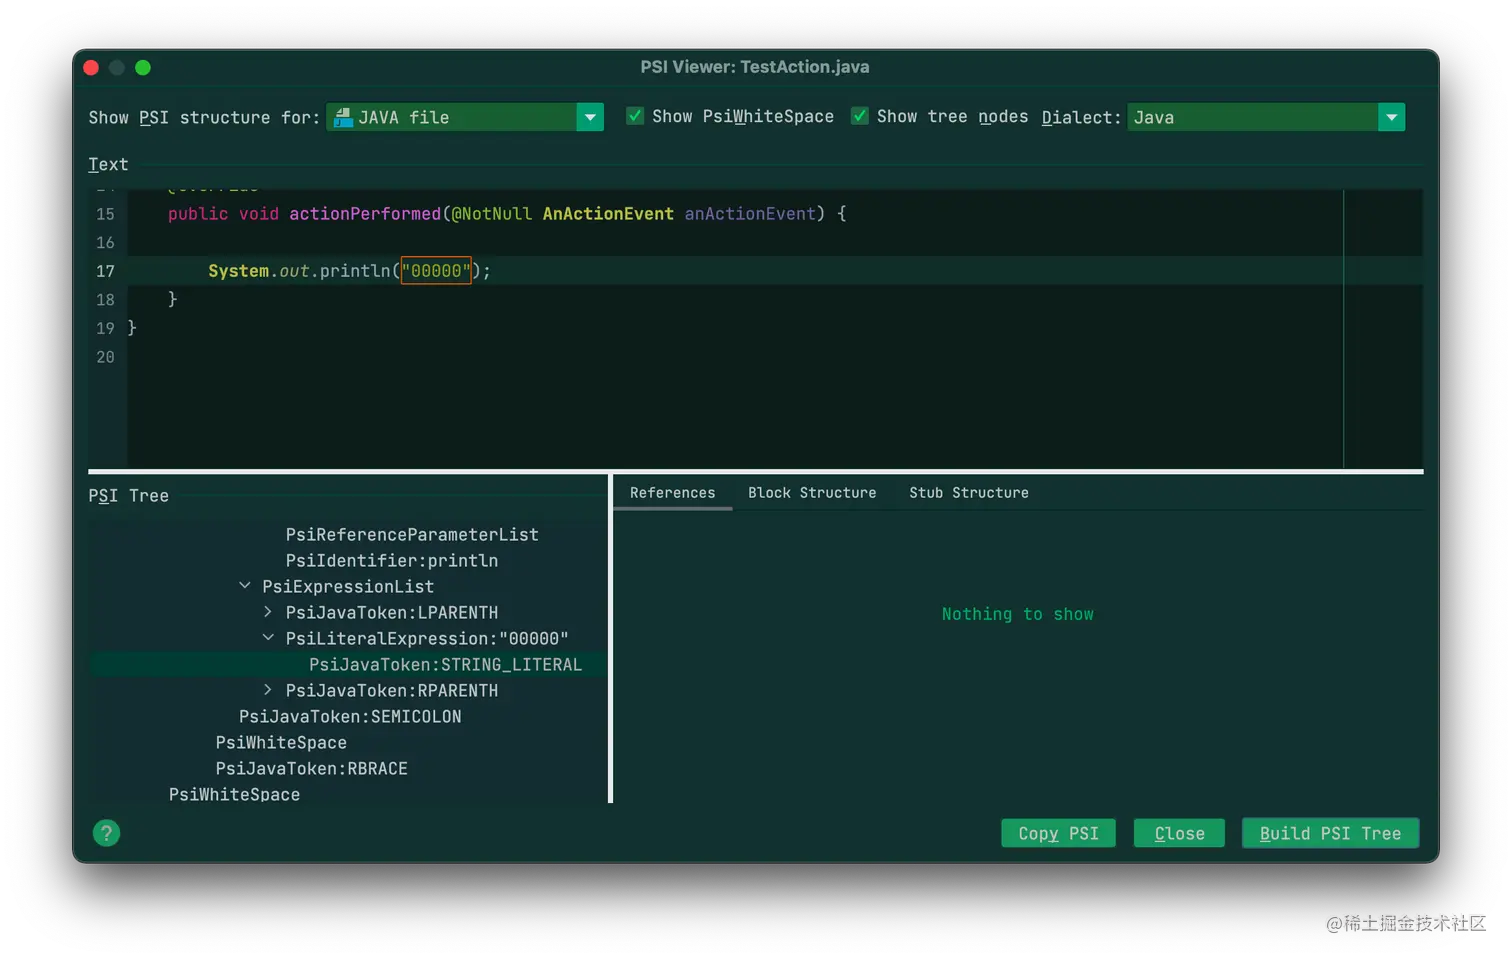
Task: Toggle the Show PsiWhiteSpace checkbox
Action: (635, 116)
